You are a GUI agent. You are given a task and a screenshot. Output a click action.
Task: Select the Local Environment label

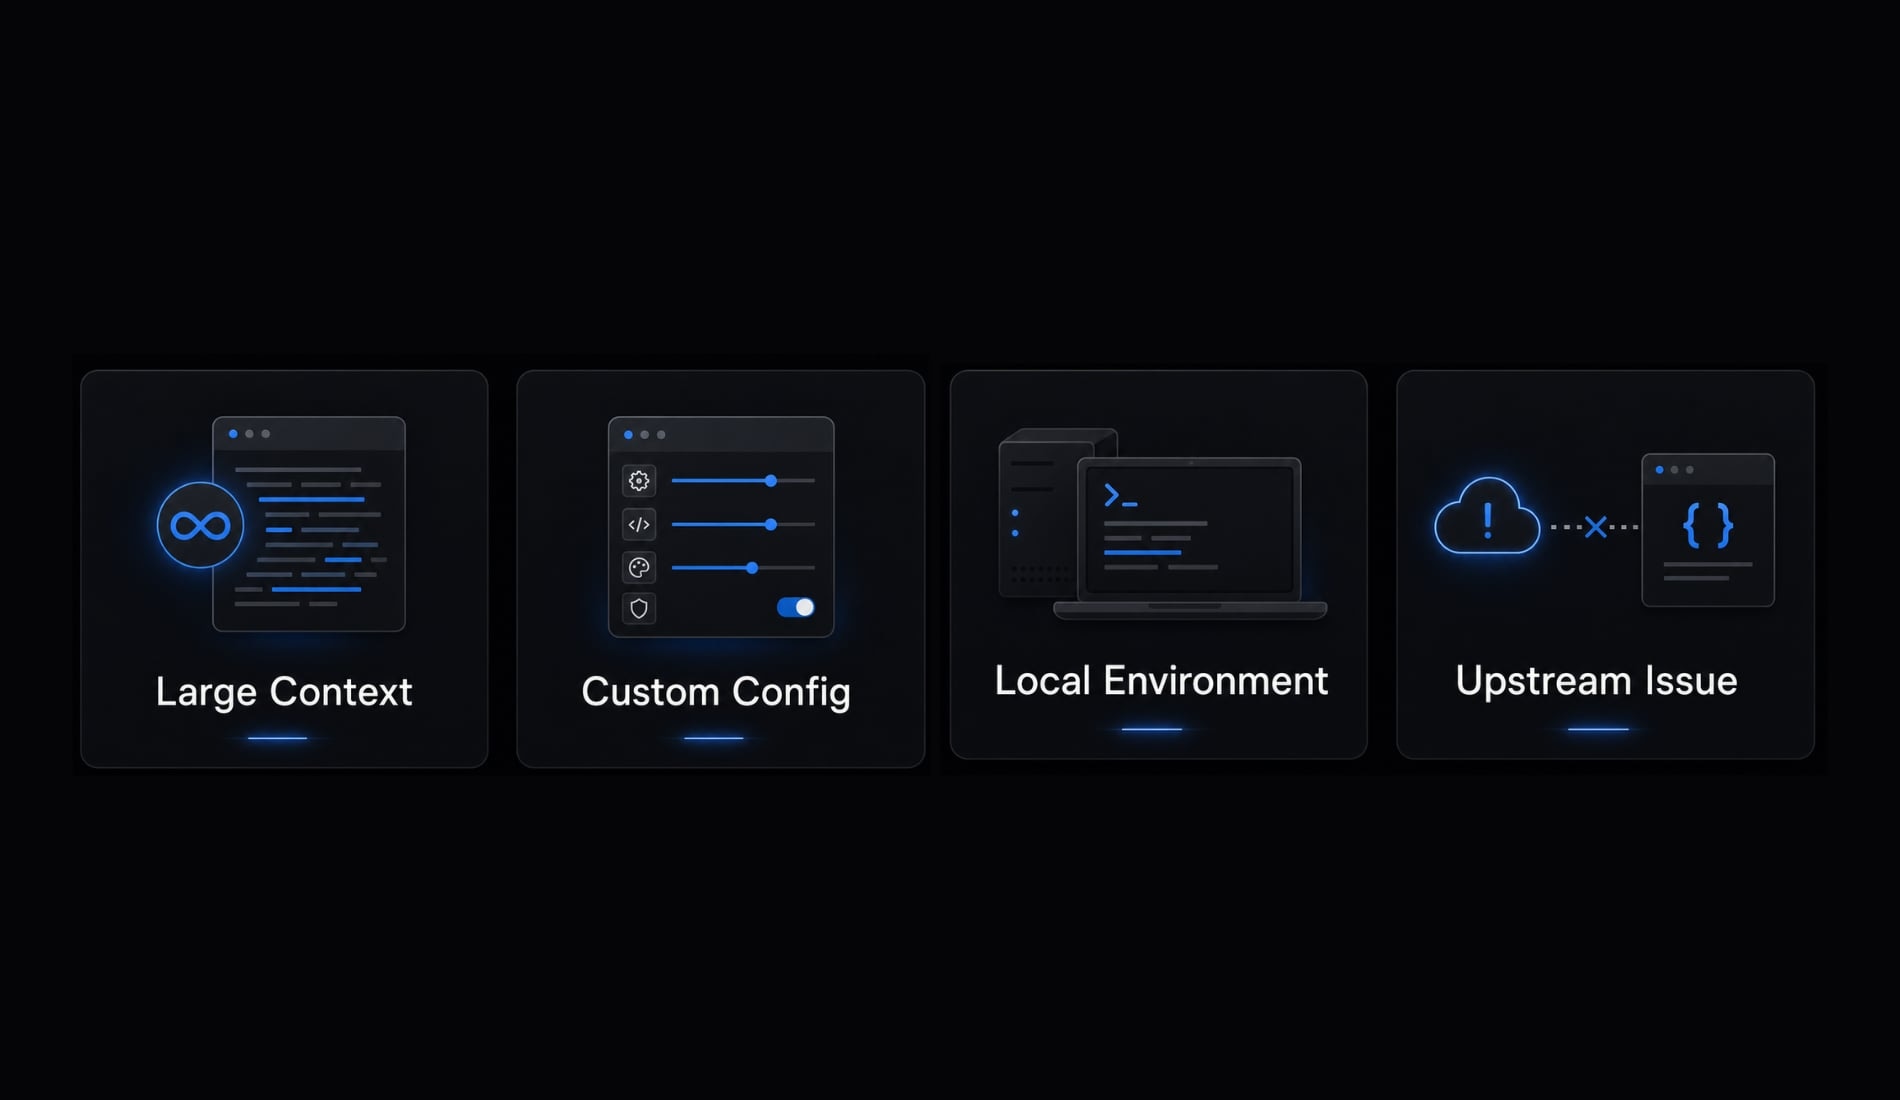[1161, 681]
